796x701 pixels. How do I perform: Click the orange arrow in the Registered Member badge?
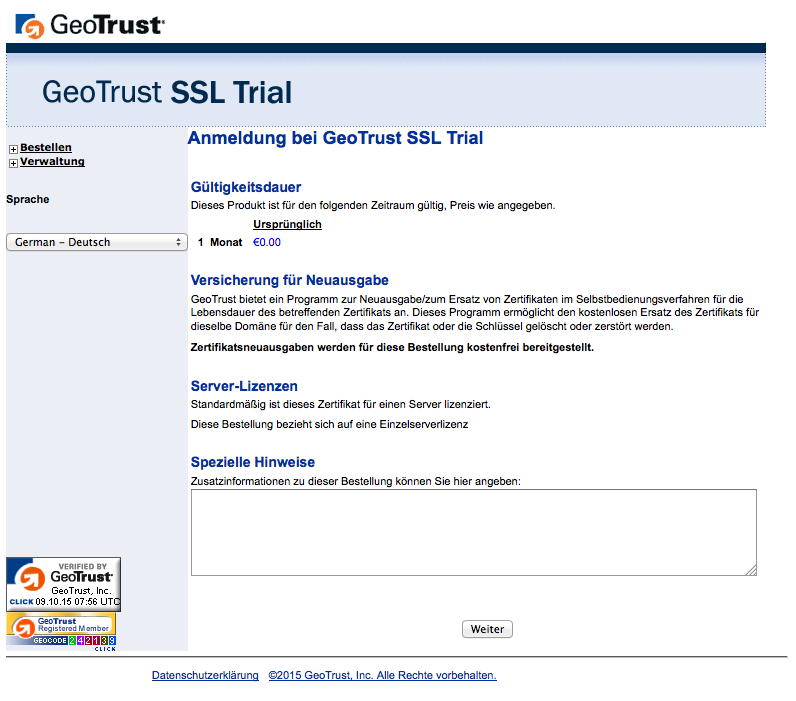coord(24,628)
